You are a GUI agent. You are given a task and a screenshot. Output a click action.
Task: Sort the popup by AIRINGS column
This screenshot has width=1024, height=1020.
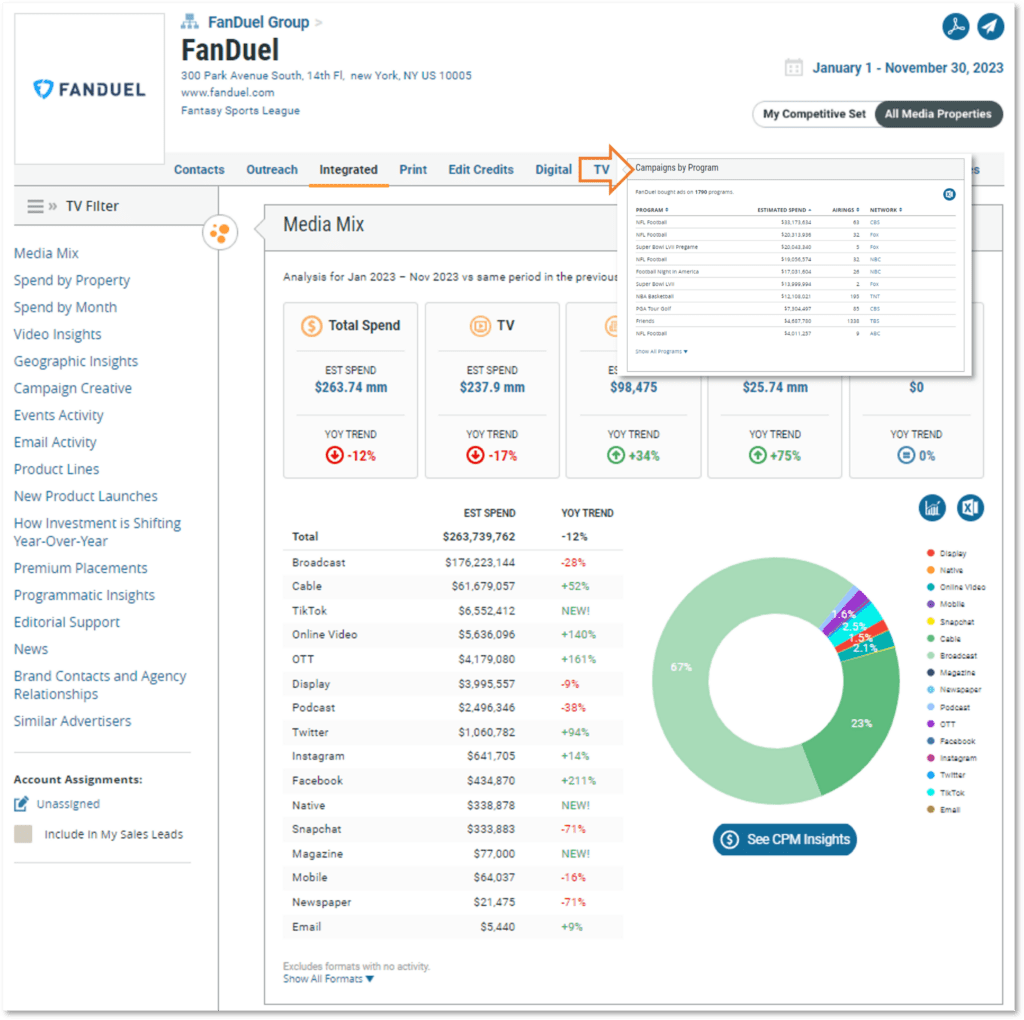[845, 210]
